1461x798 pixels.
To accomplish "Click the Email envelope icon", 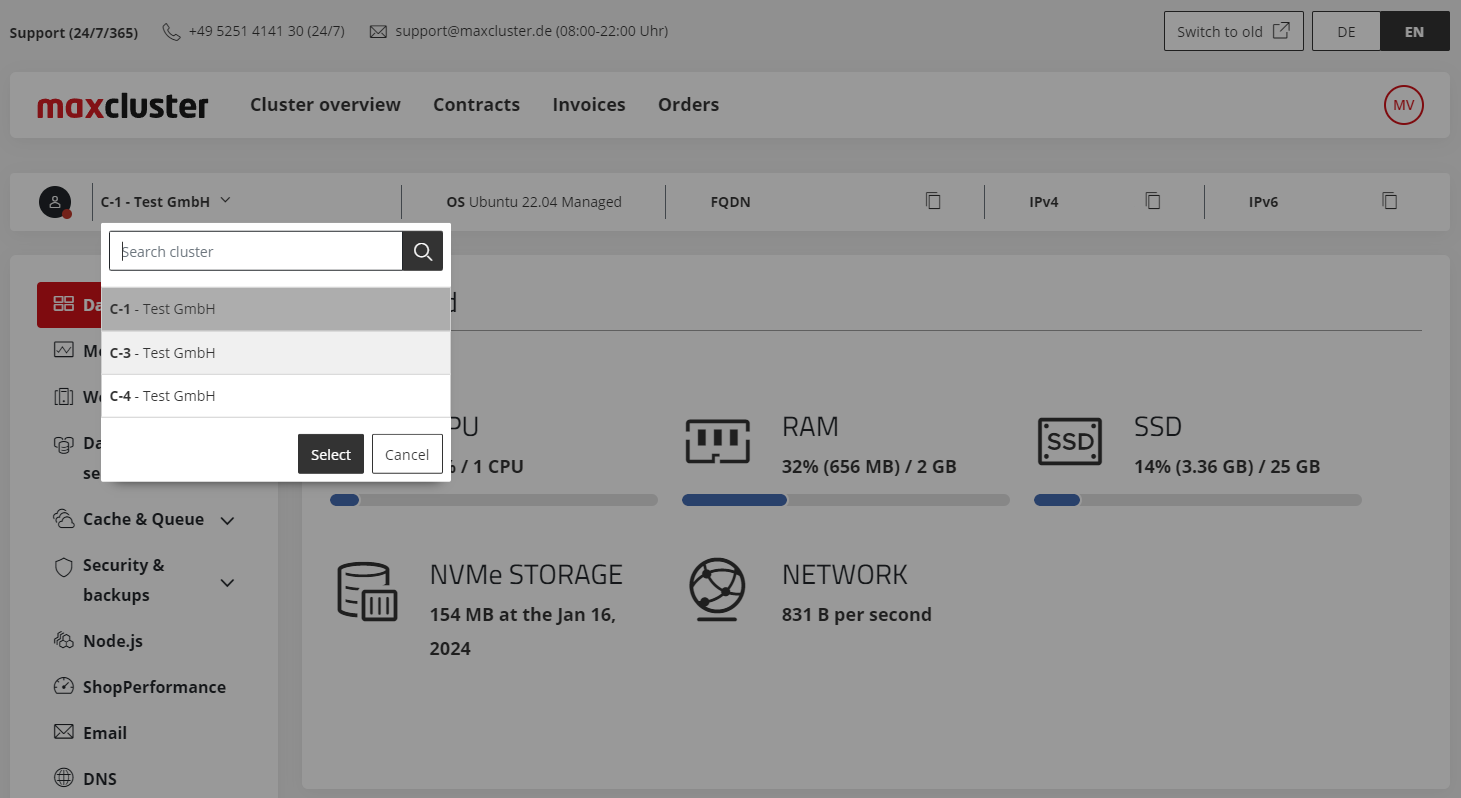I will pos(64,733).
